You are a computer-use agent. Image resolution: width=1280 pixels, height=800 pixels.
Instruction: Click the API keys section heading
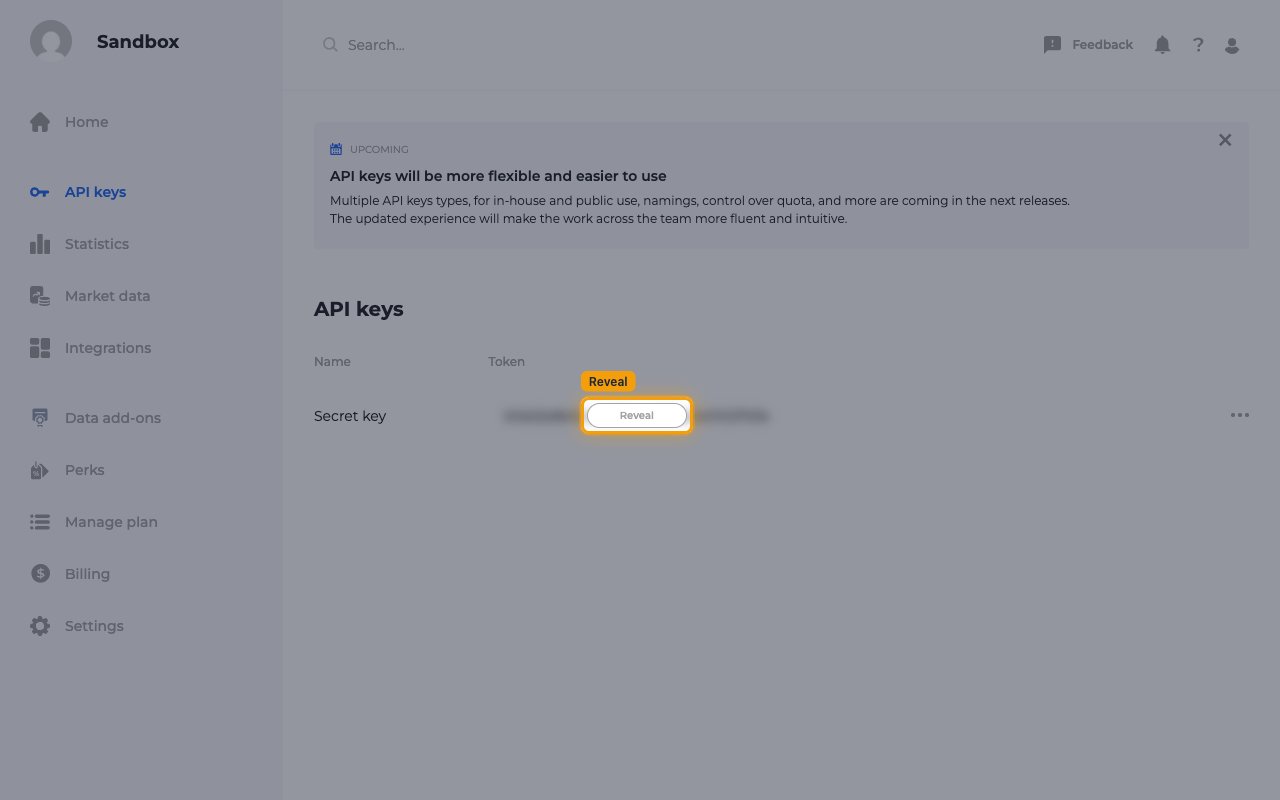tap(359, 309)
